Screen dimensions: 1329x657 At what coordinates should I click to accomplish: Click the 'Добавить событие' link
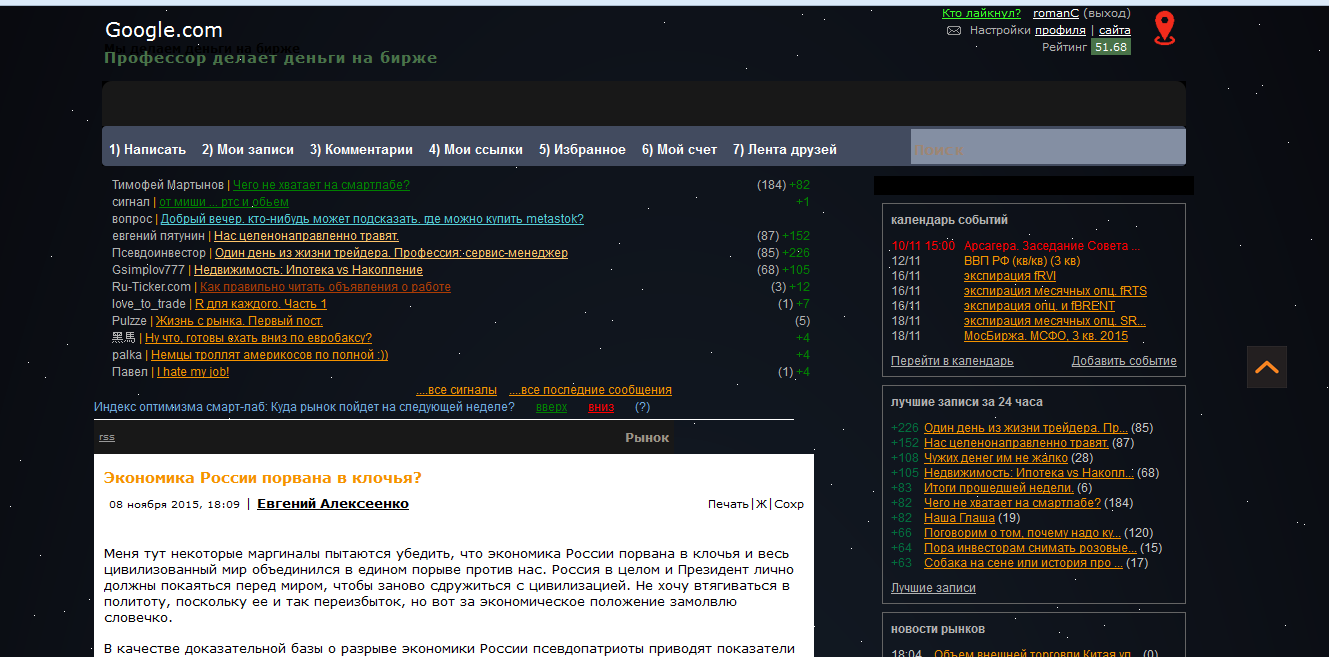tap(1124, 361)
